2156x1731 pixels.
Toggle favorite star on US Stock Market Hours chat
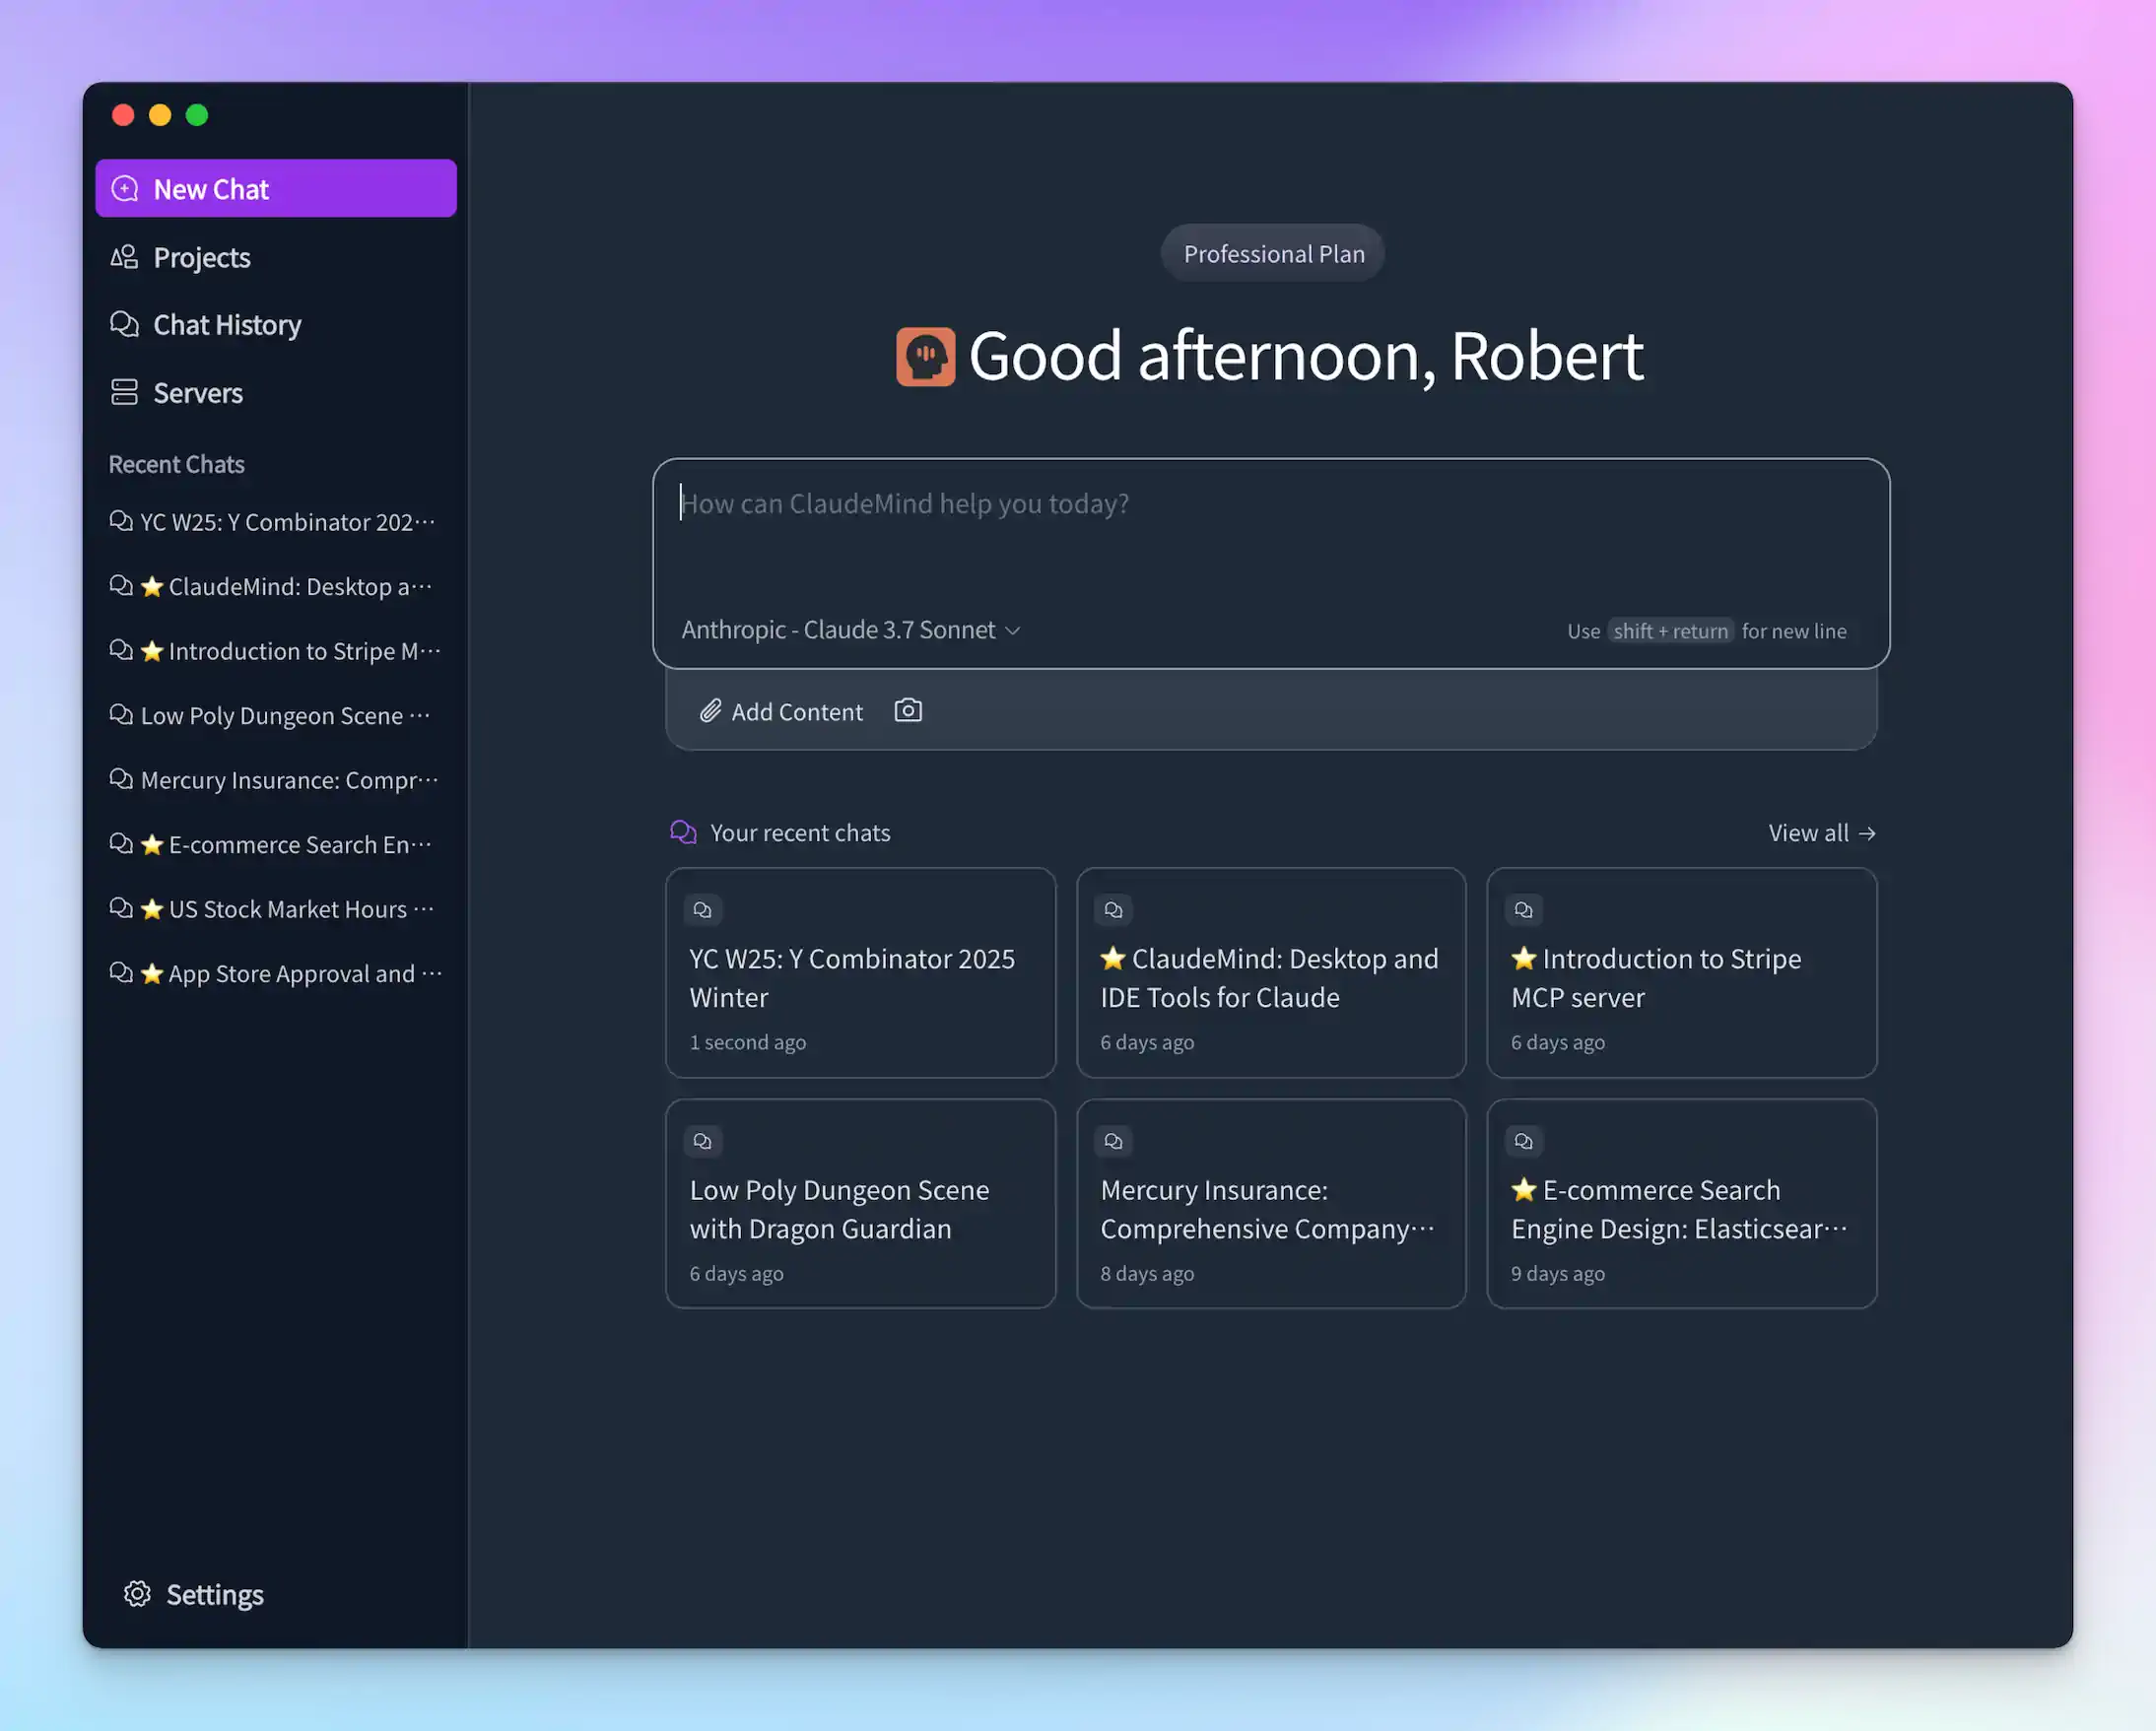(x=152, y=909)
